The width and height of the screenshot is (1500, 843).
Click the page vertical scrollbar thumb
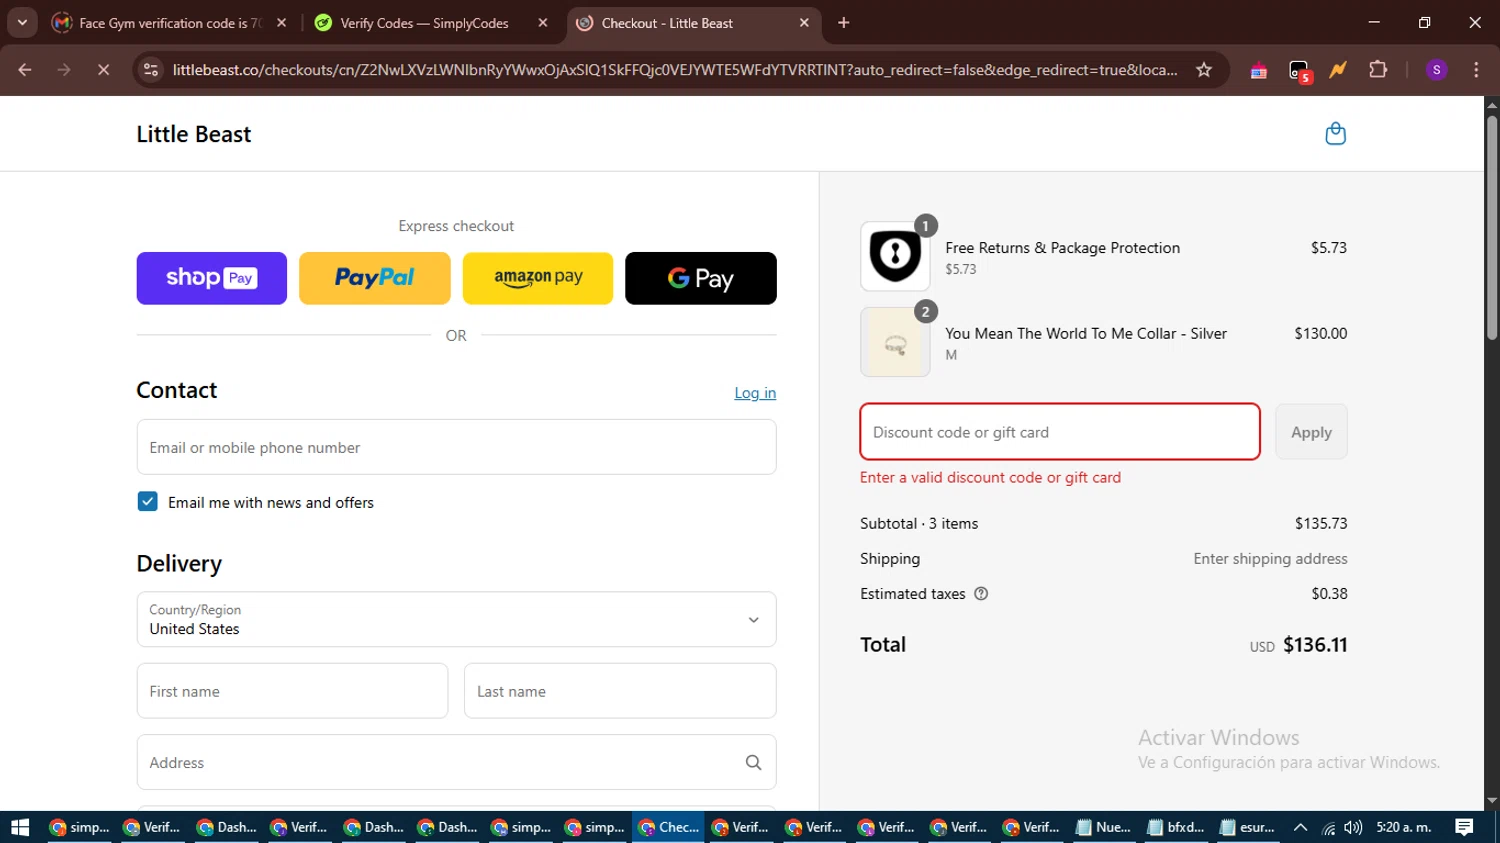click(x=1492, y=228)
